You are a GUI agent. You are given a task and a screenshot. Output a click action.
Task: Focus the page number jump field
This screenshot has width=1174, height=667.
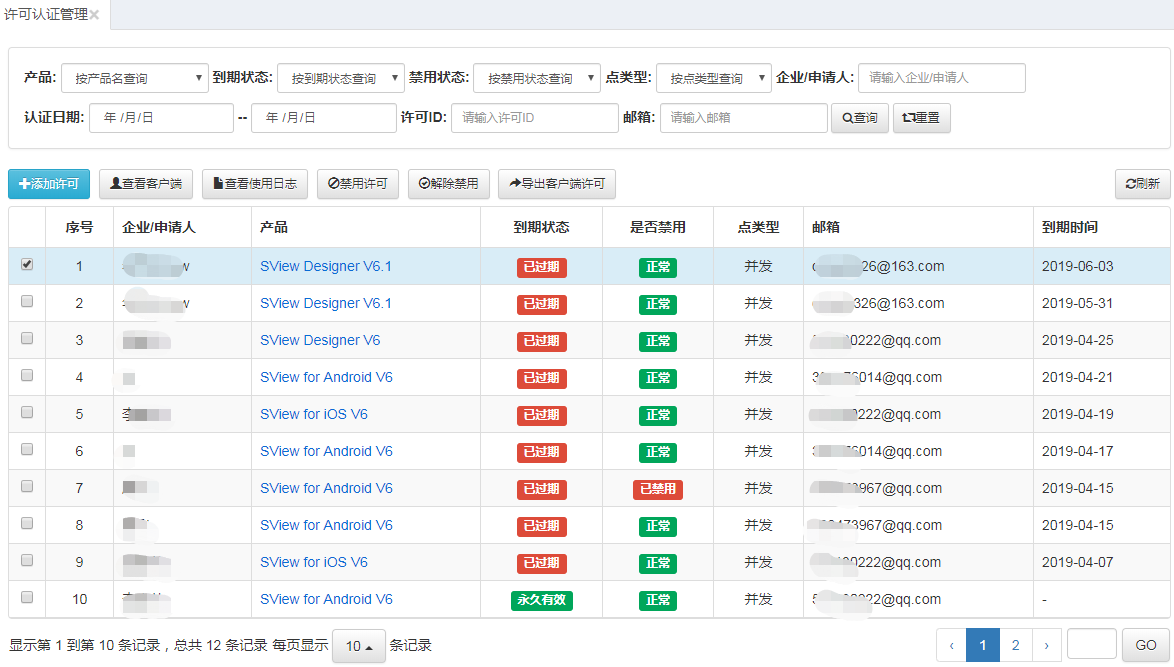(x=1092, y=645)
